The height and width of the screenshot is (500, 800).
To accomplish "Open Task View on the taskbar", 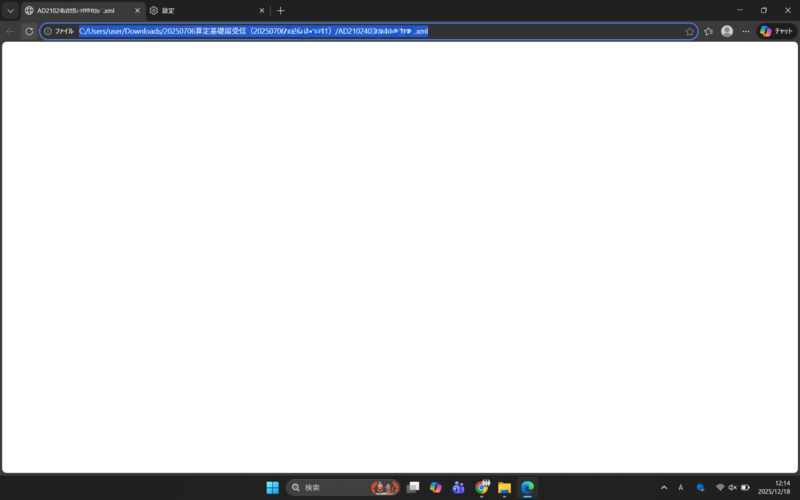I will [x=413, y=487].
